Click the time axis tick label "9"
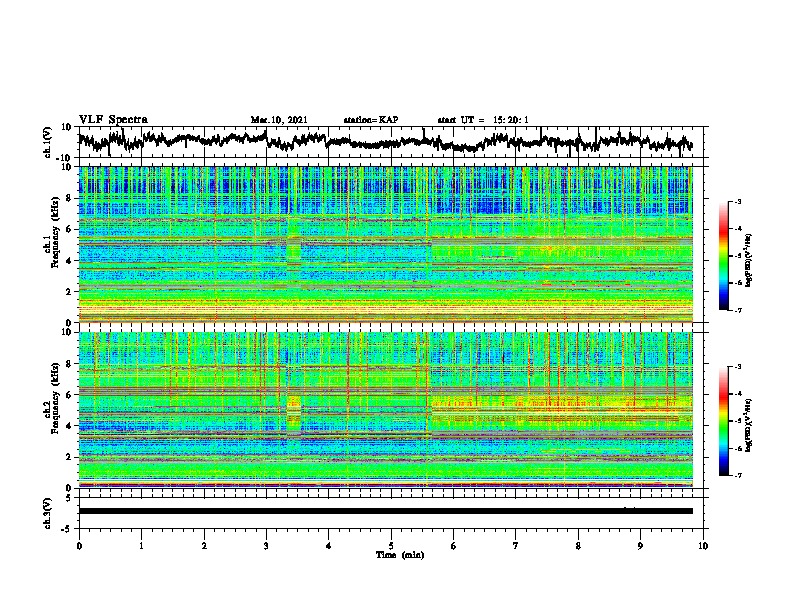 [x=640, y=546]
